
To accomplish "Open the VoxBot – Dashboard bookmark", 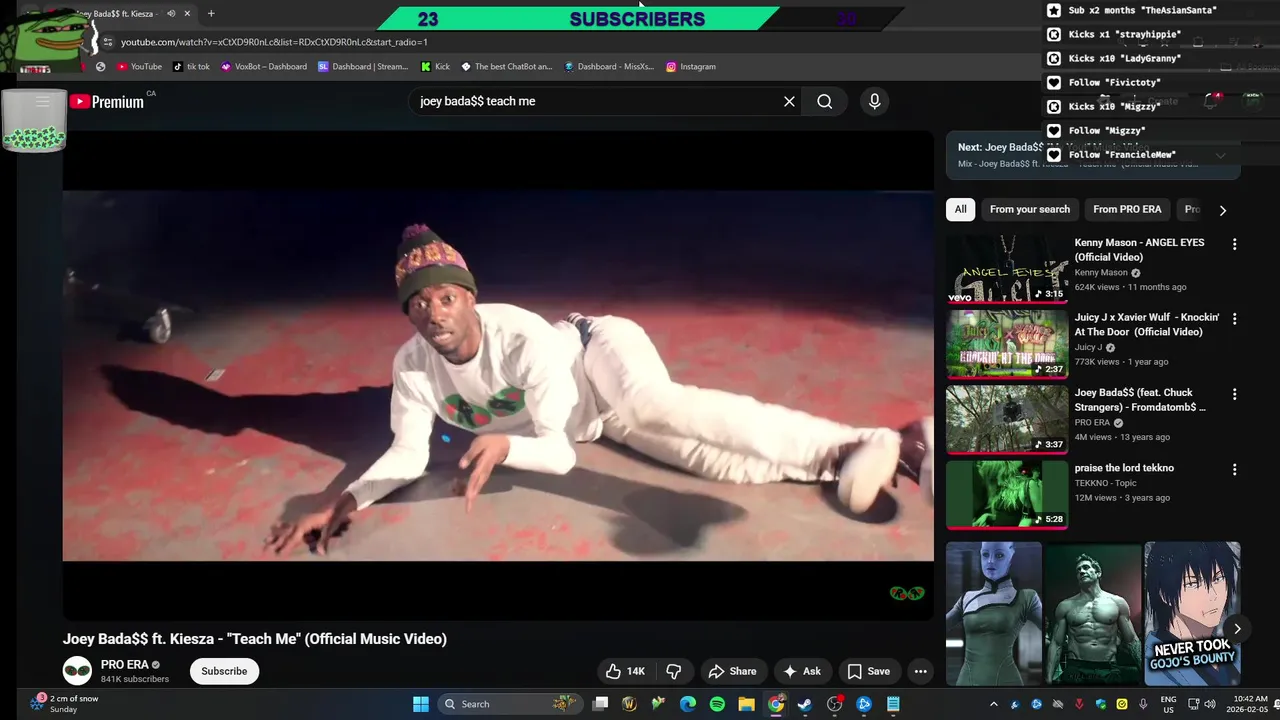I will point(264,67).
